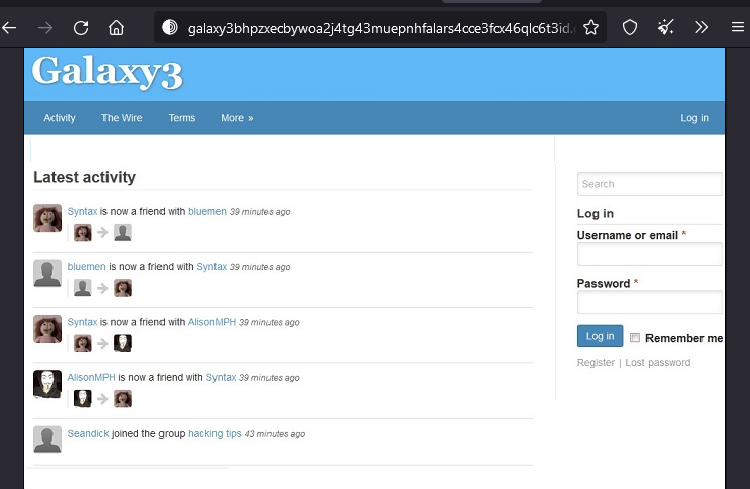Click the Log in link in navigation bar
750x489 pixels.
695,118
